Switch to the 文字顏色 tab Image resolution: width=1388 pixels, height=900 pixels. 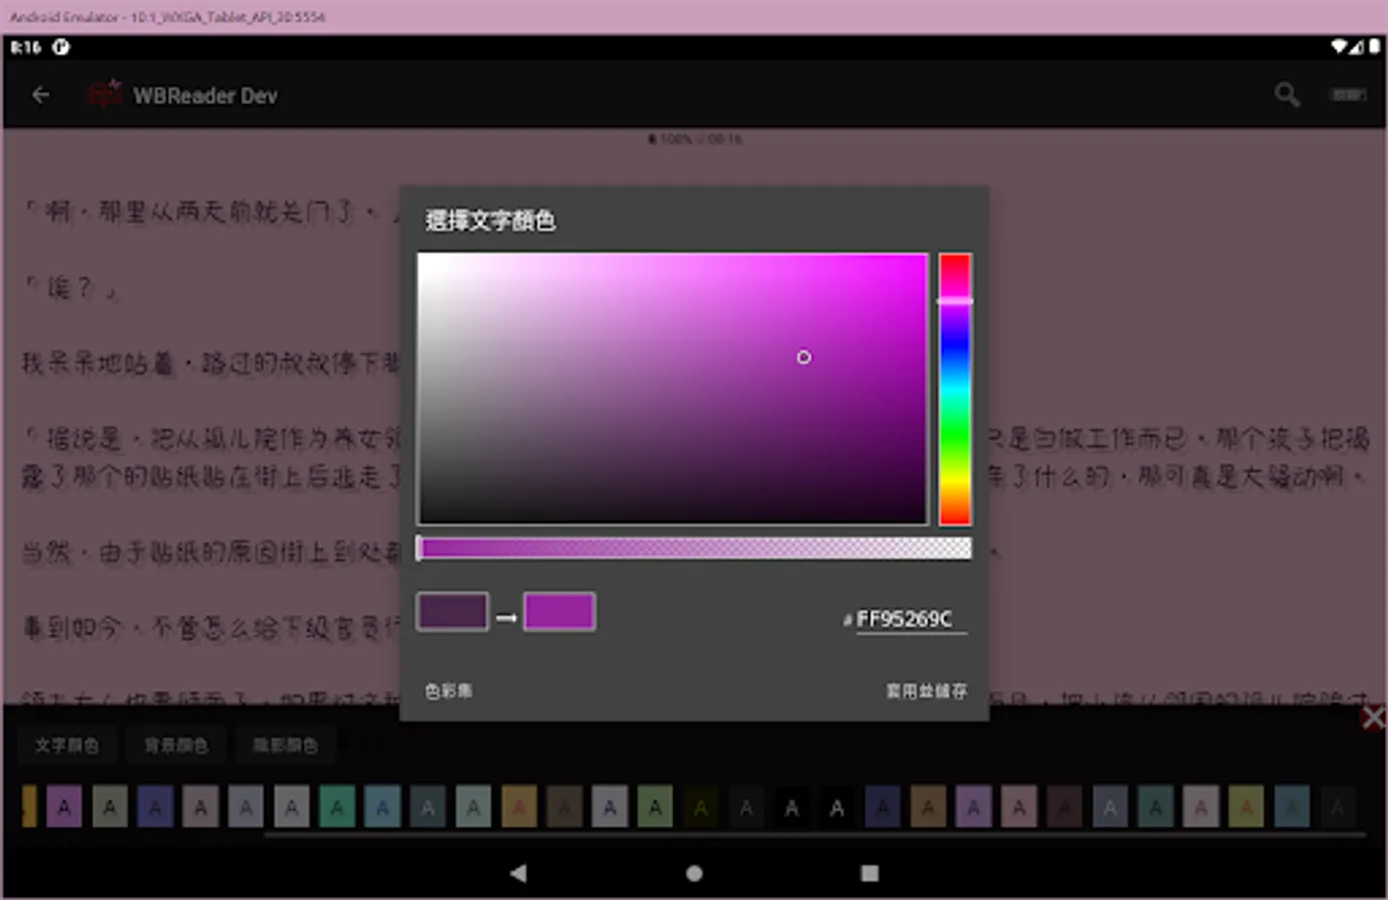66,745
